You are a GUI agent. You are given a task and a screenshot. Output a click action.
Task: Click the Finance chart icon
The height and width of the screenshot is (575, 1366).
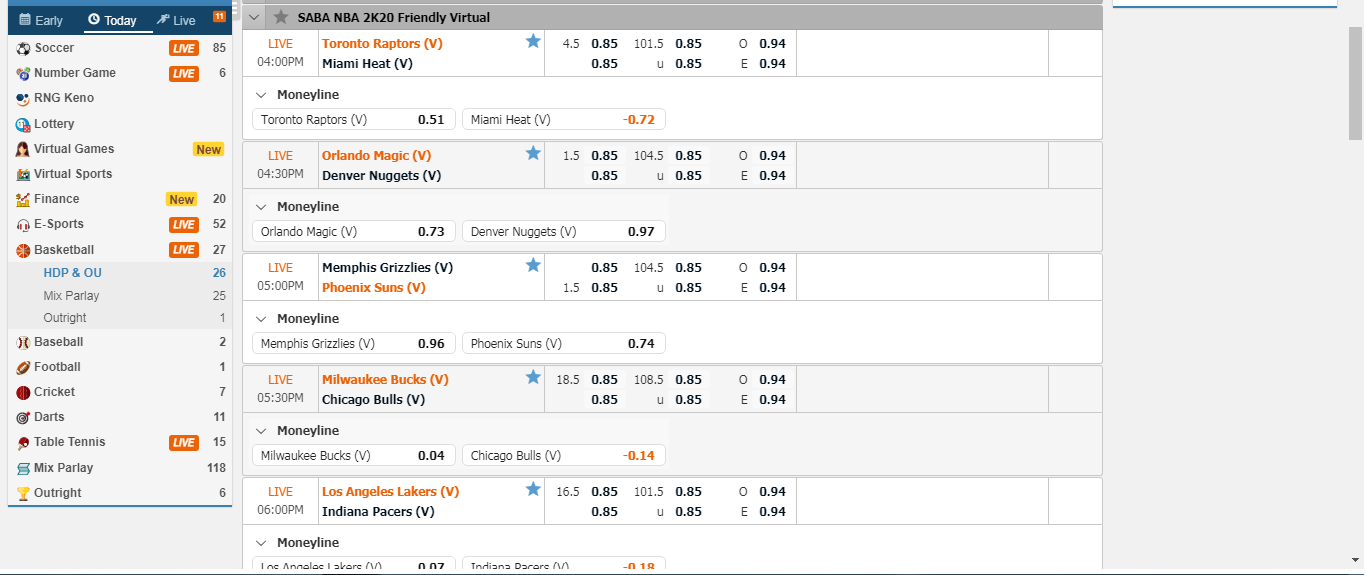23,199
